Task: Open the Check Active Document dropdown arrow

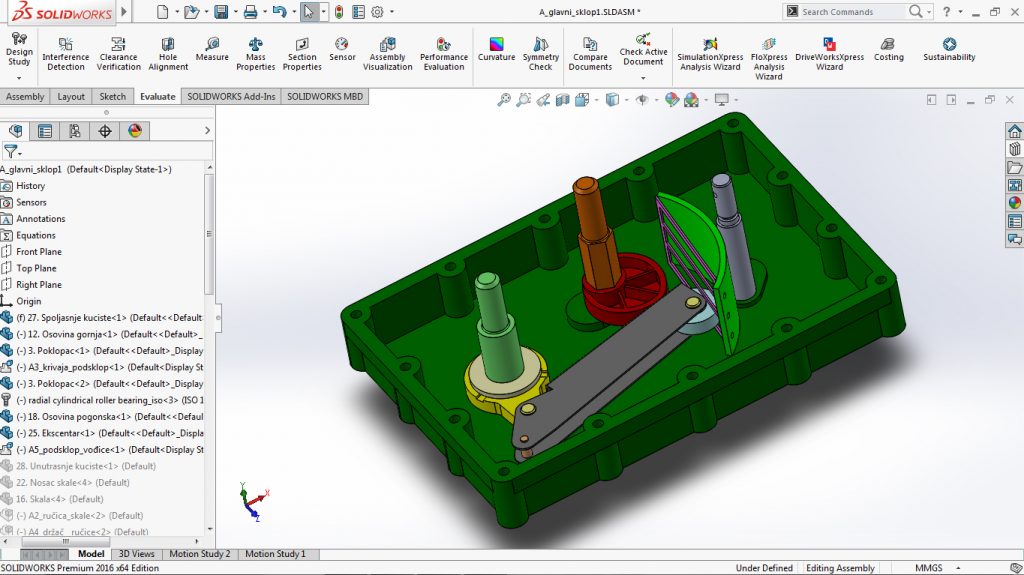Action: tap(643, 78)
